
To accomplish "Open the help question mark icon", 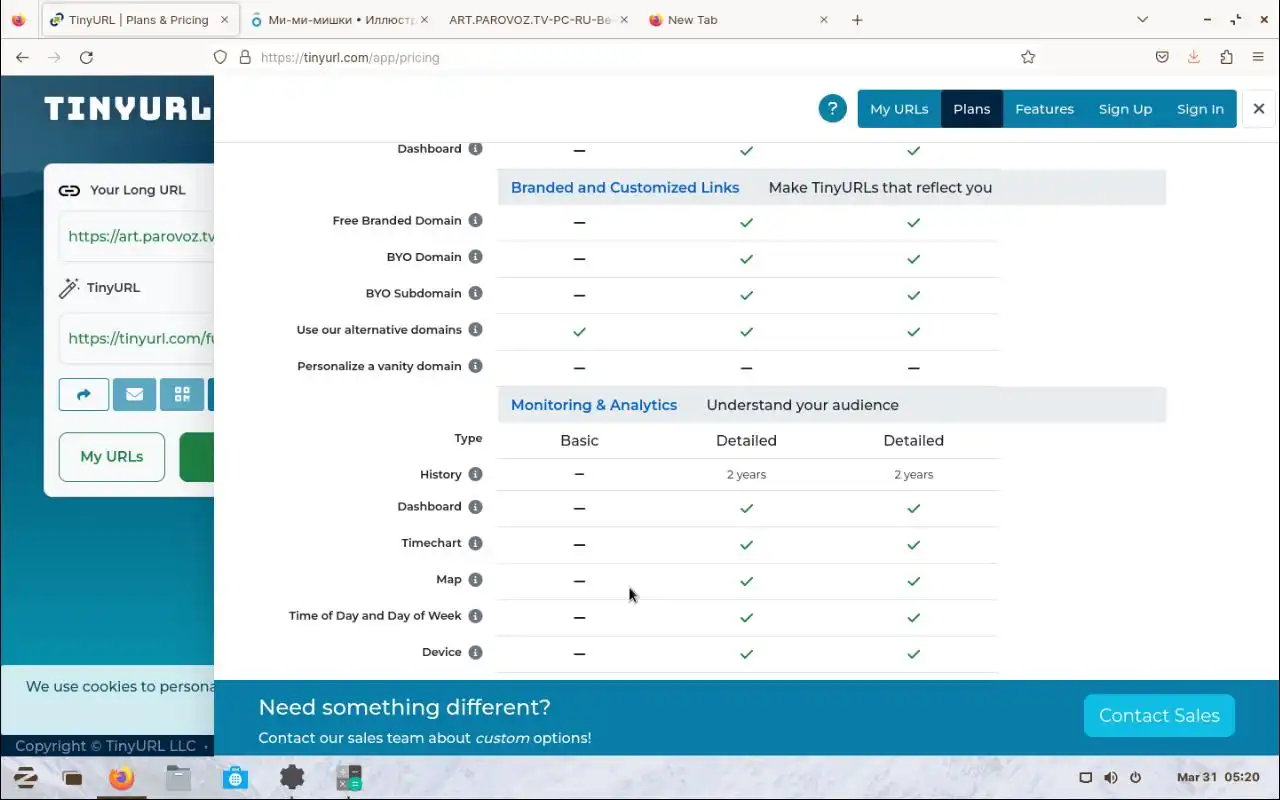I will 832,109.
